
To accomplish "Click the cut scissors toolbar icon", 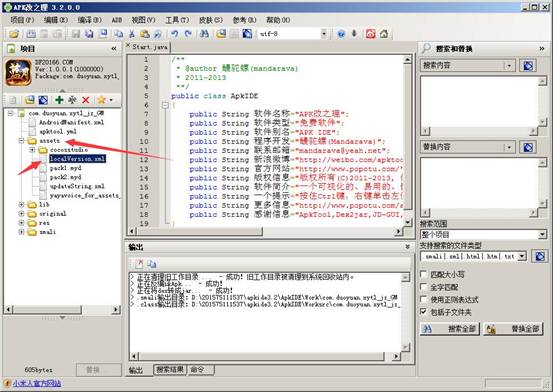I will 132,34.
